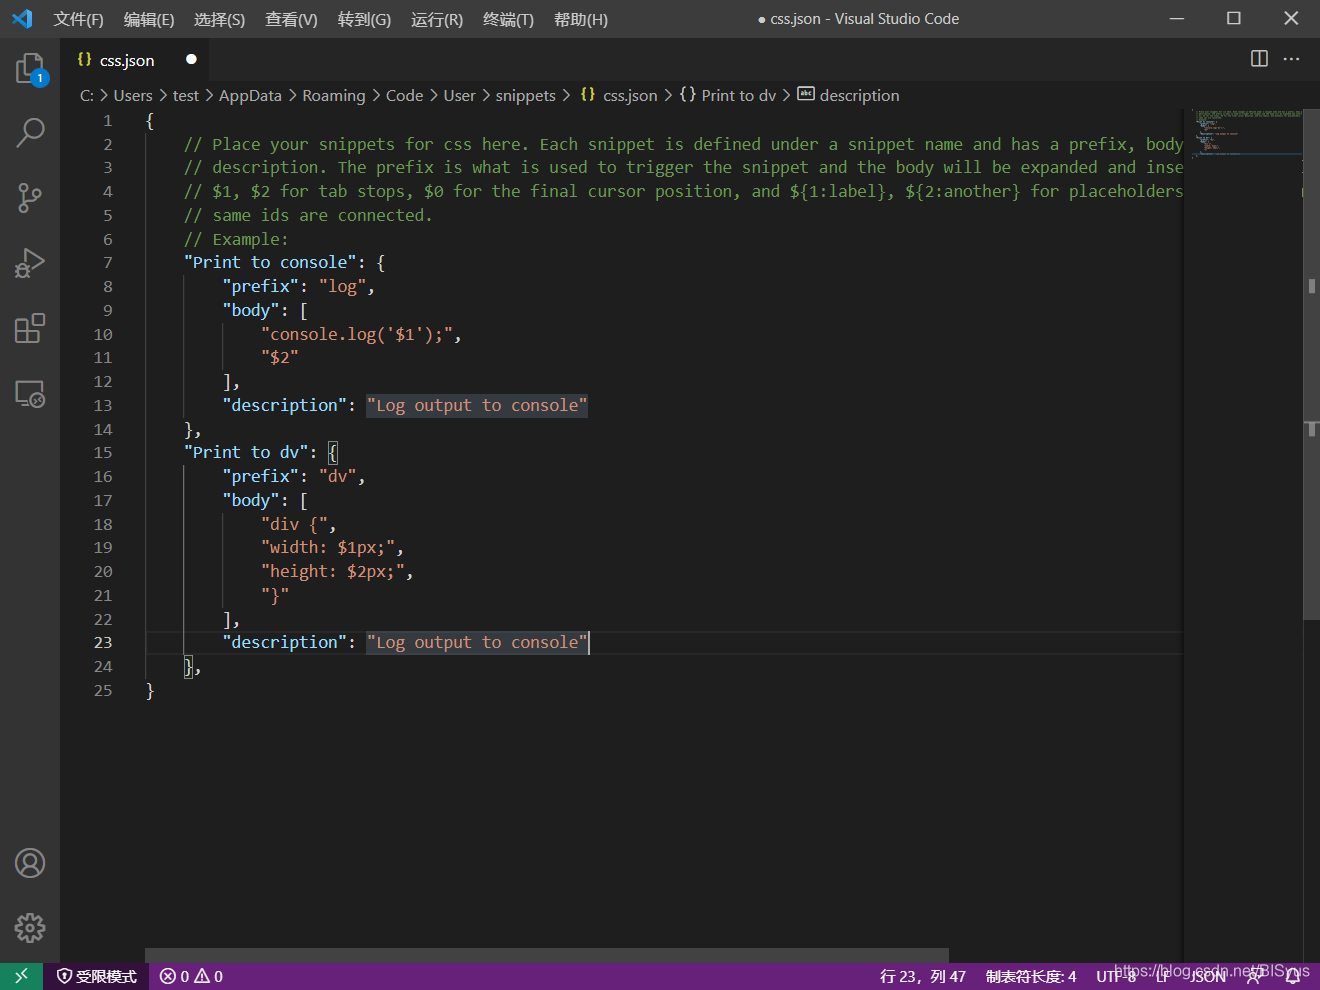
Task: Open the Extensions view
Action: pos(30,329)
